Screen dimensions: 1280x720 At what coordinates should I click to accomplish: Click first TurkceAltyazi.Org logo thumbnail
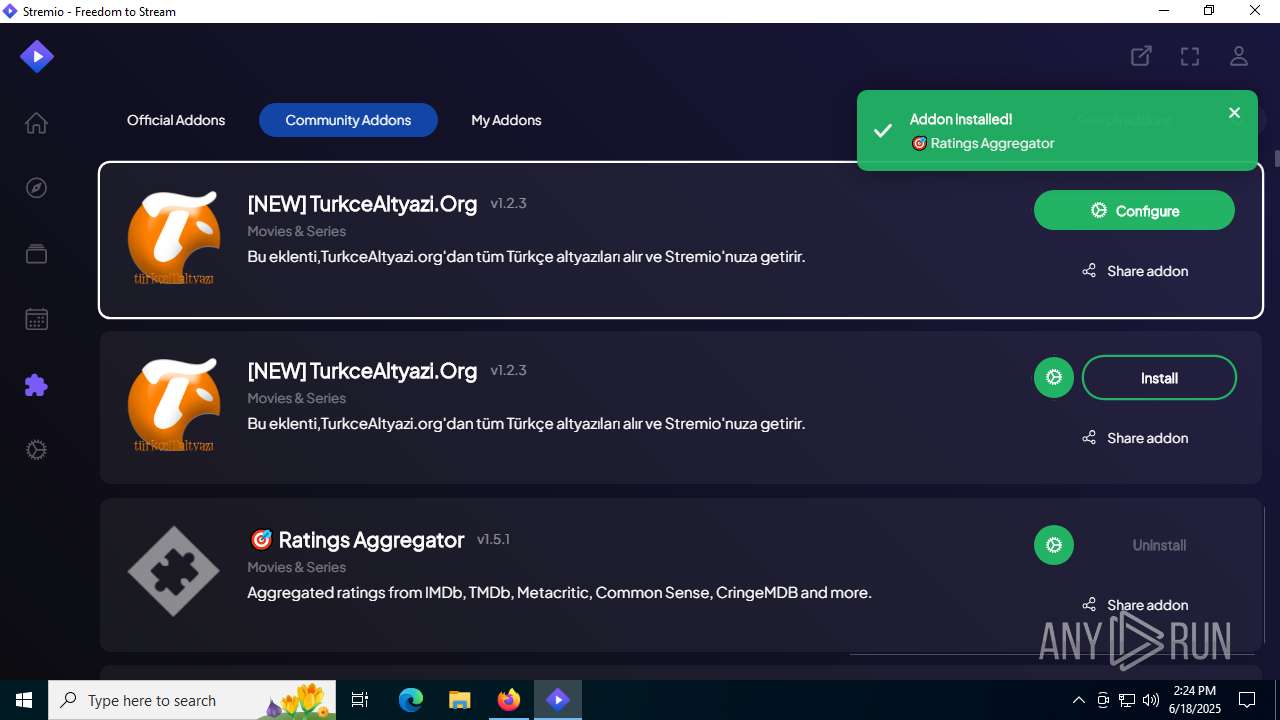[x=174, y=239]
